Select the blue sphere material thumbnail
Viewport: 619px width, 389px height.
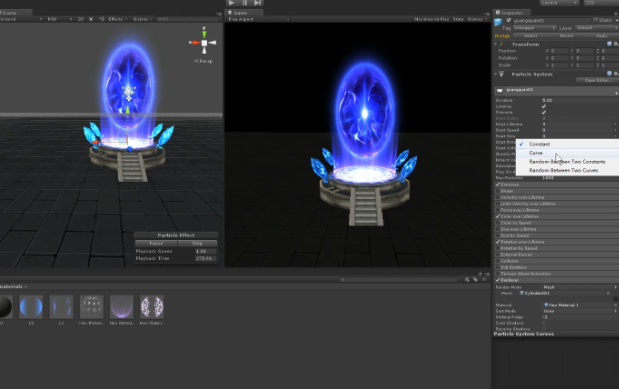31,306
